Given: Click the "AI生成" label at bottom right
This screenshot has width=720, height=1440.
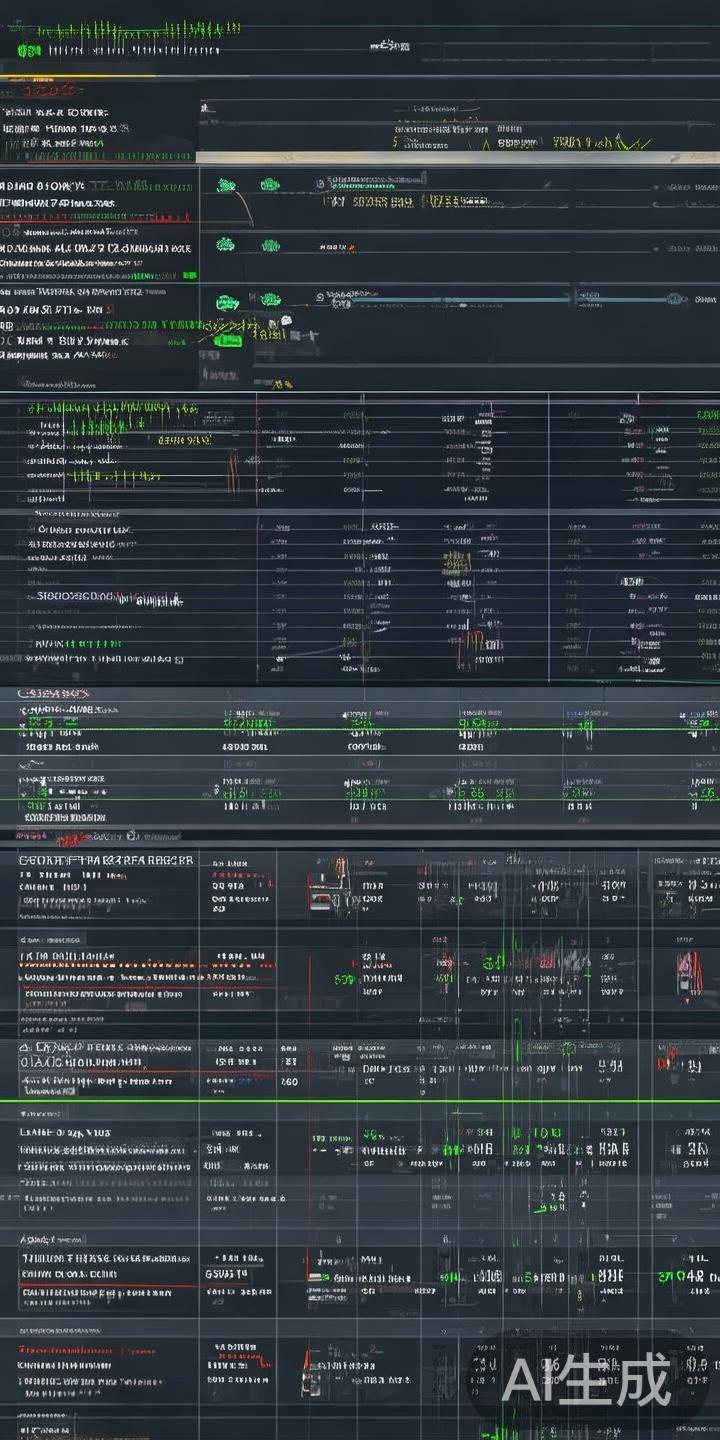Looking at the screenshot, I should pyautogui.click(x=586, y=1382).
